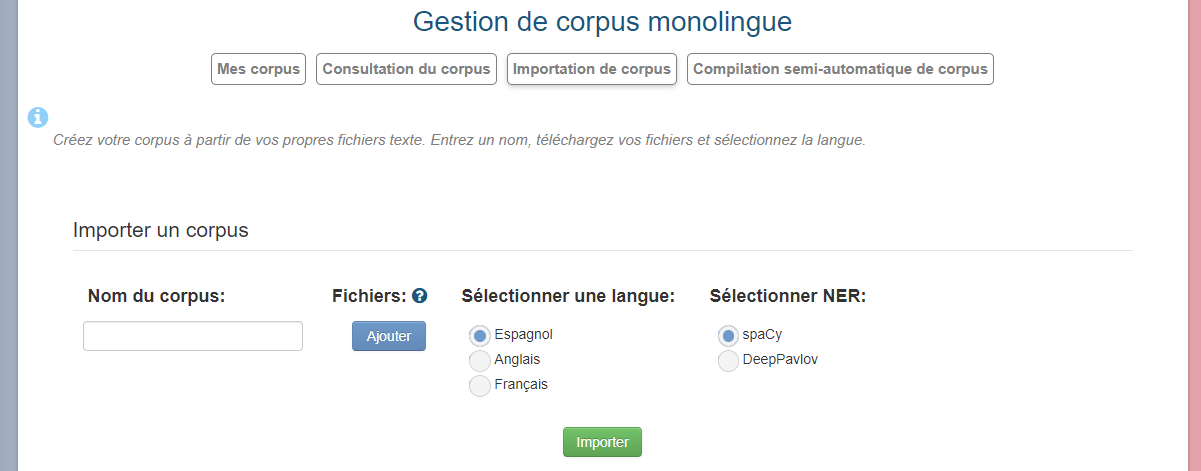This screenshot has height=471, width=1201.
Task: Select the Espagnol language radio button
Action: (480, 336)
